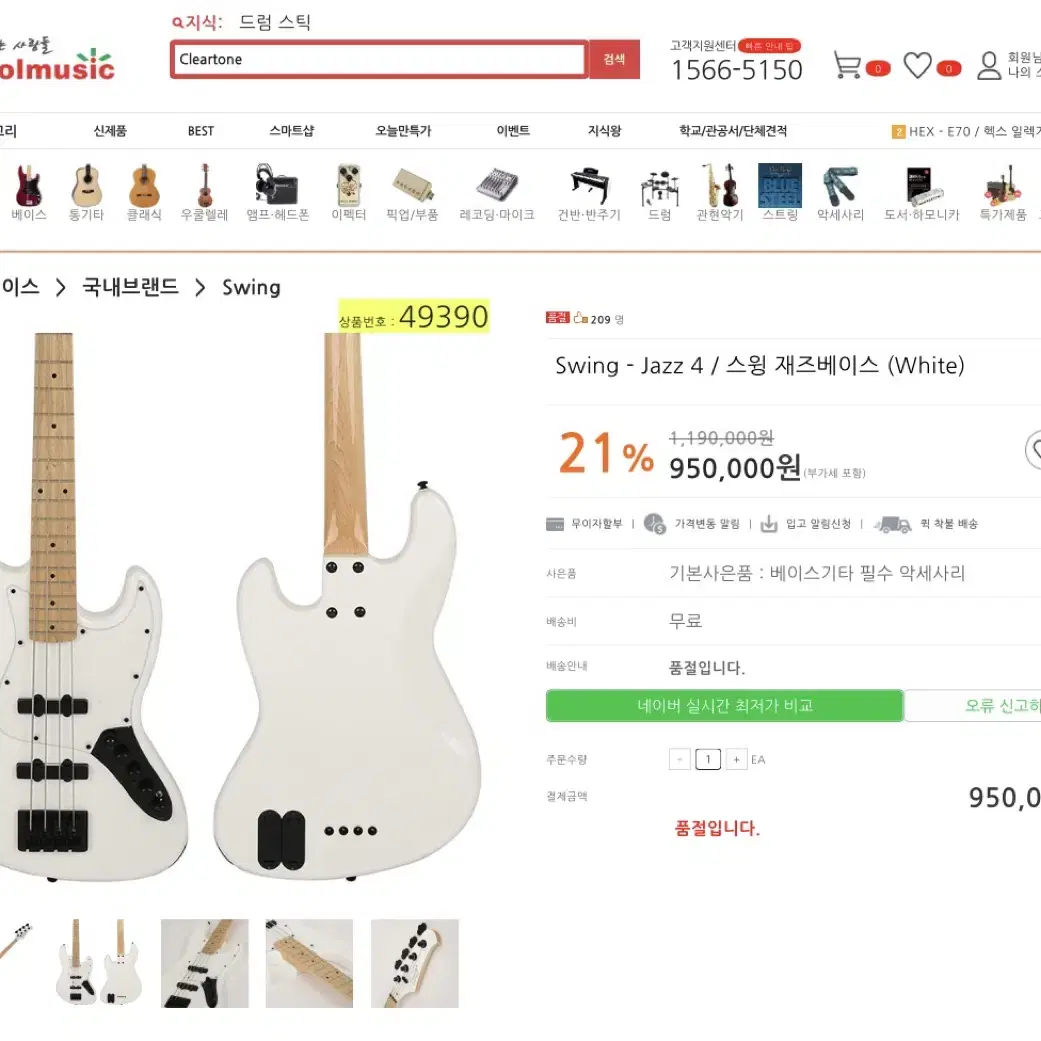Image resolution: width=1041 pixels, height=1041 pixels.
Task: Open the user account profile icon
Action: click(x=989, y=66)
